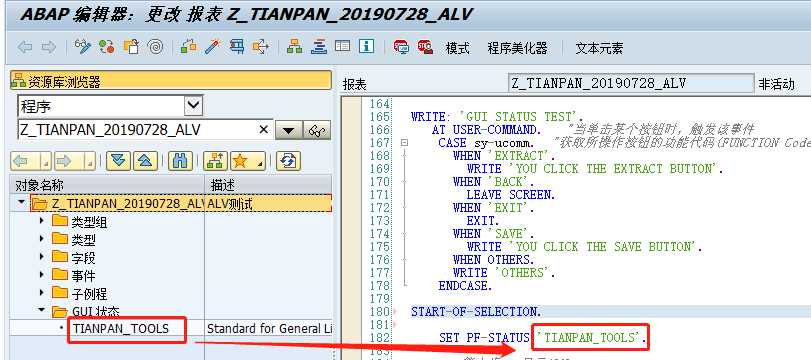
Task: Toggle the Full screen layout icon
Action: click(x=342, y=47)
